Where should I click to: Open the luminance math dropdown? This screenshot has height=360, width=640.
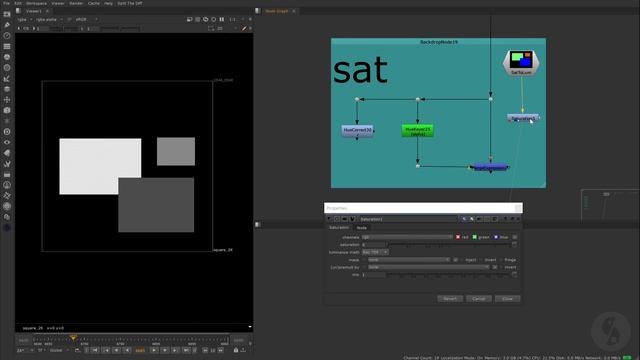pos(375,252)
